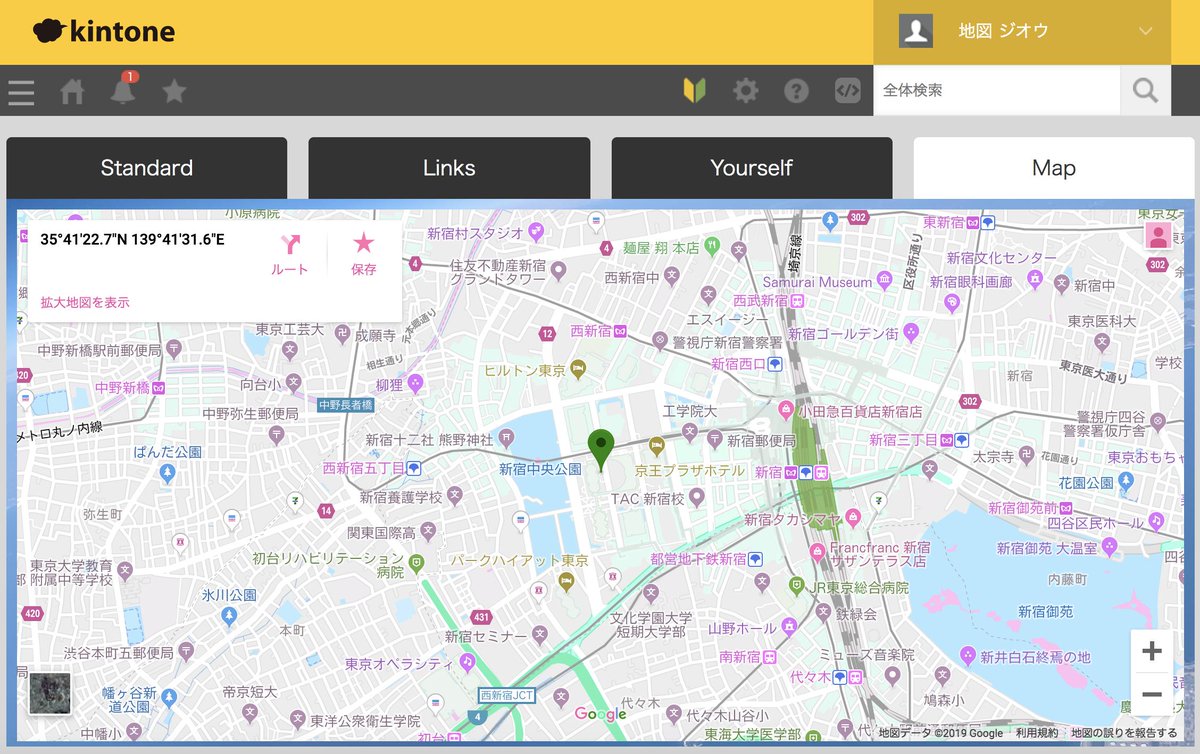Click the 東京オペラシティ marker
Viewport: 1200px width, 754px height.
(467, 662)
